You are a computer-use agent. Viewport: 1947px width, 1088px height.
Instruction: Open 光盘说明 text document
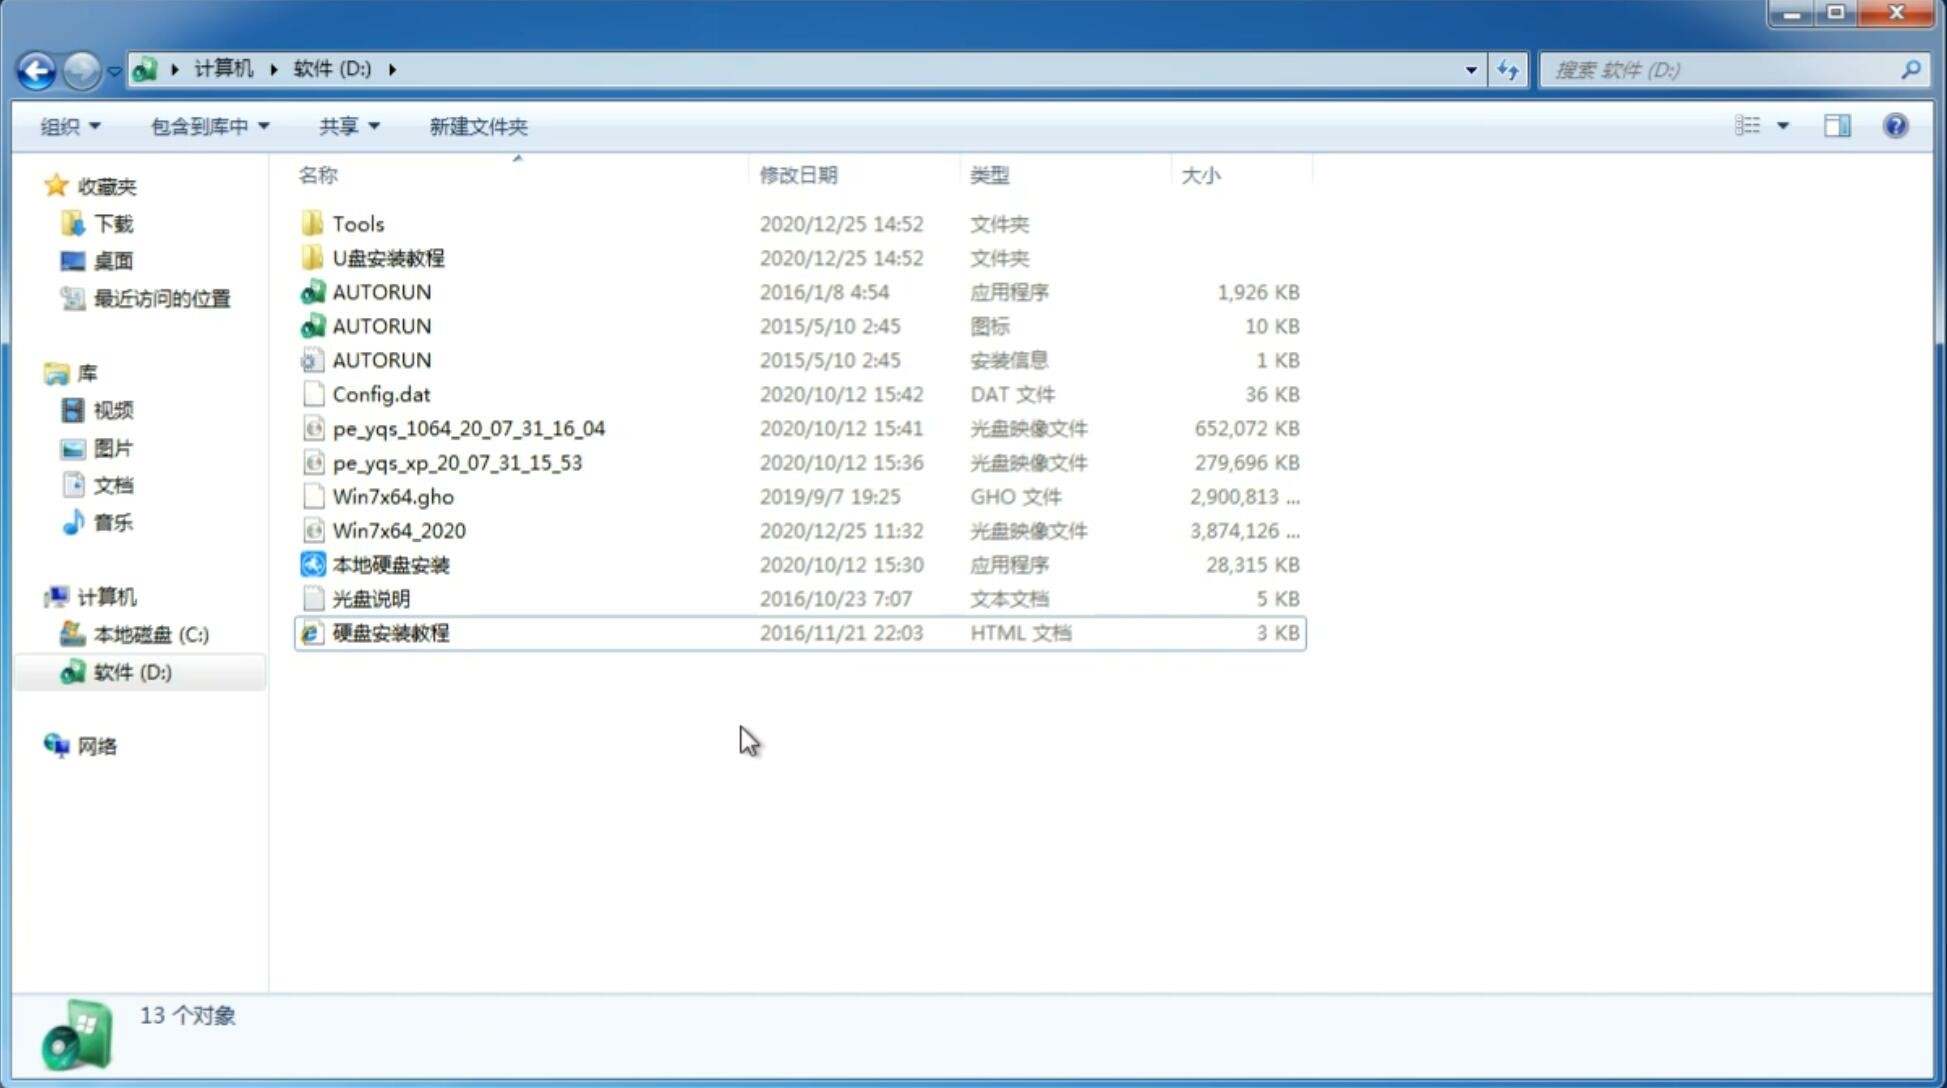[369, 597]
